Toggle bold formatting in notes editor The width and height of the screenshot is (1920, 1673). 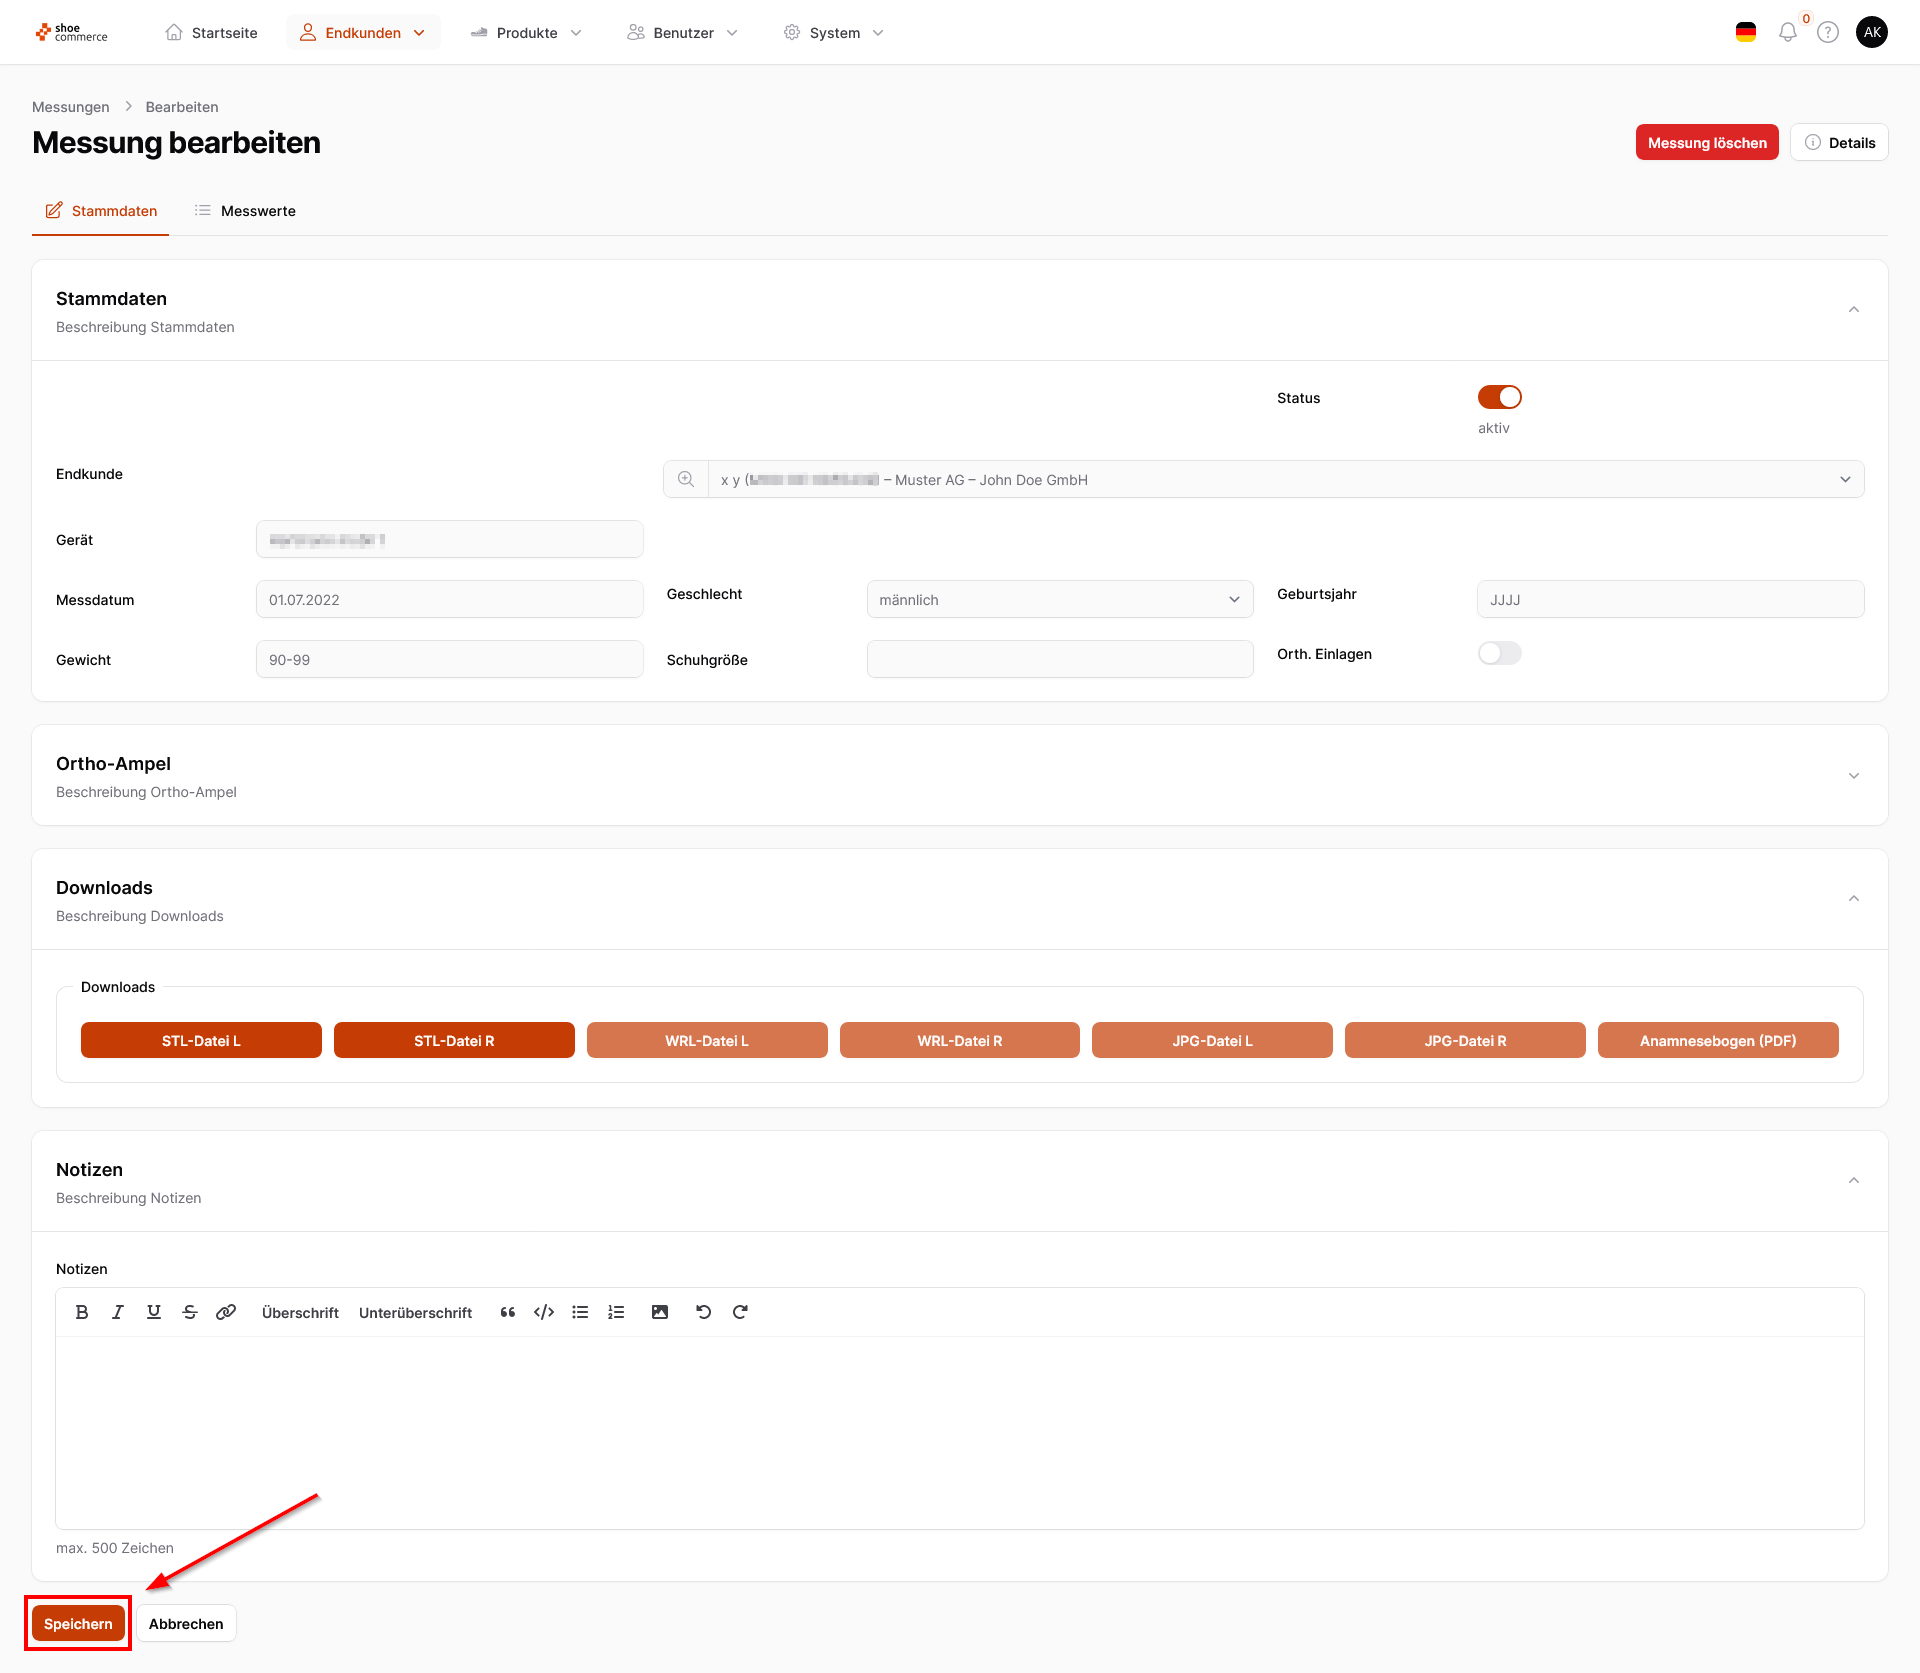click(82, 1312)
